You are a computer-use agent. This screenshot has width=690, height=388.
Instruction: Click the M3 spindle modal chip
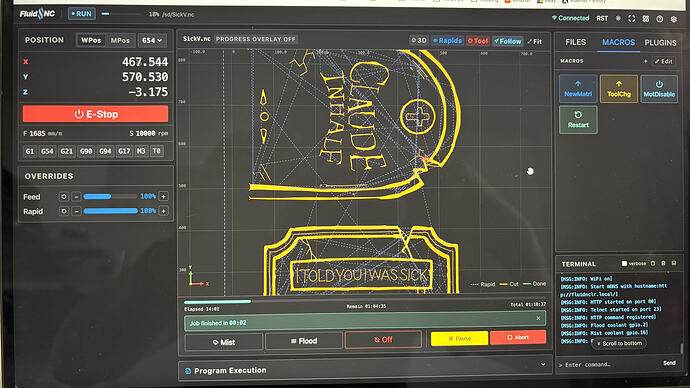[x=141, y=151]
